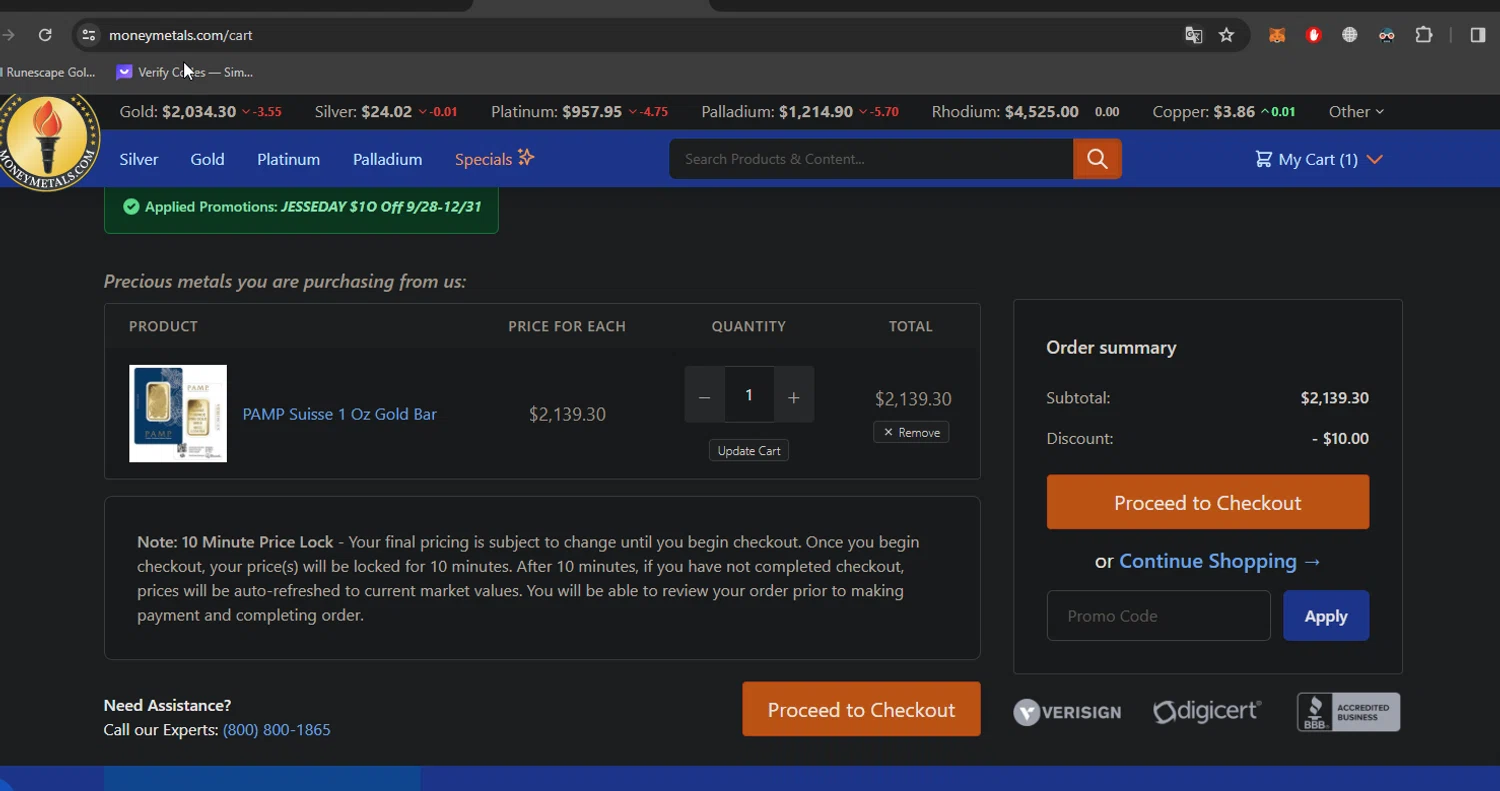Click Proceed to Checkout in Order summary
Screen dimensions: 1500x791
pos(1208,502)
